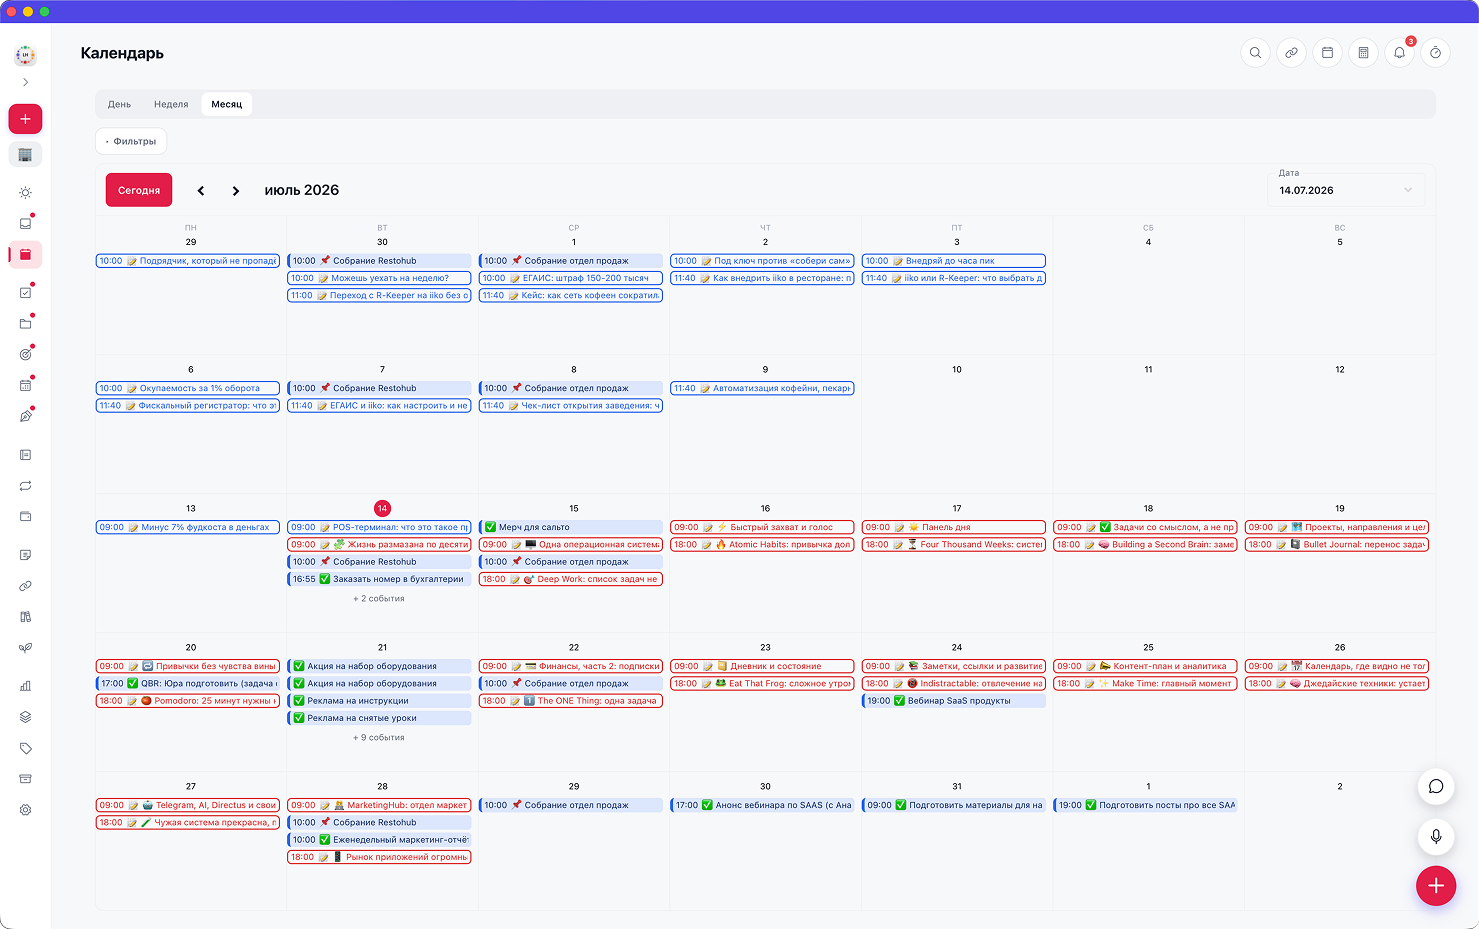1479x929 pixels.
Task: Switch to the Неделя view tab
Action: pyautogui.click(x=171, y=104)
